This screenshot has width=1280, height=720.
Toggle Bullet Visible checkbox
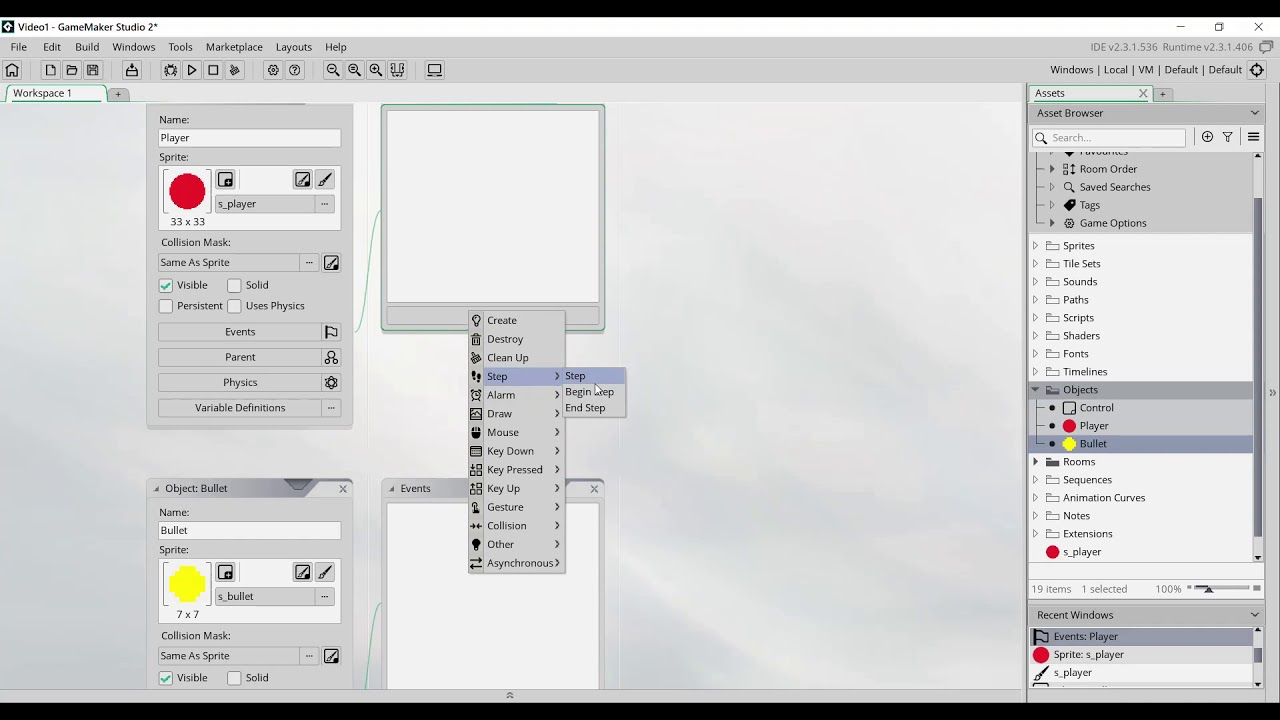[166, 678]
